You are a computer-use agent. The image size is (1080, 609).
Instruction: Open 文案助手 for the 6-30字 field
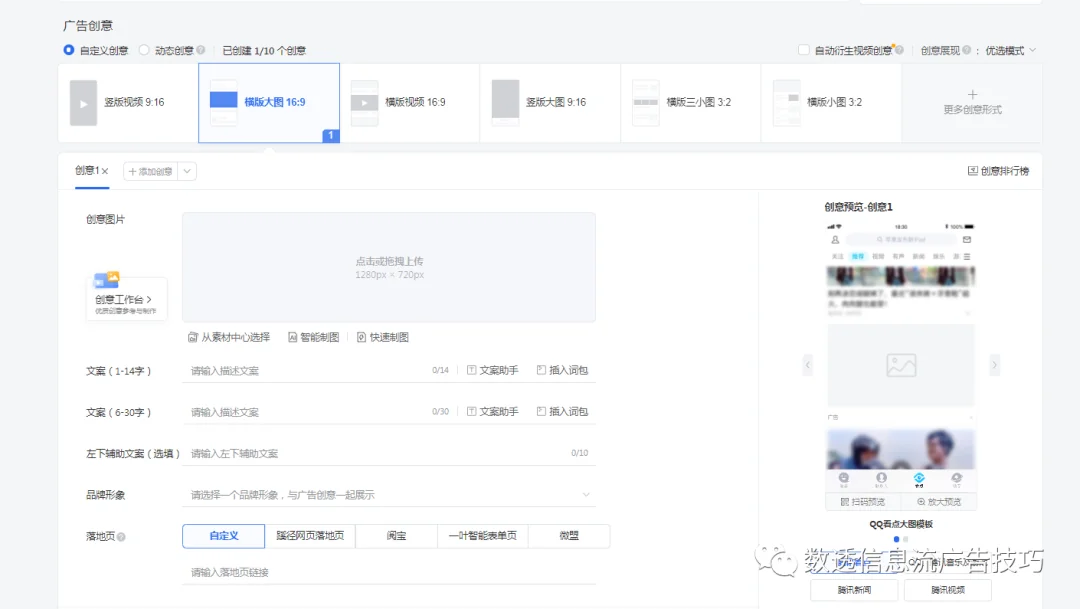pos(492,411)
